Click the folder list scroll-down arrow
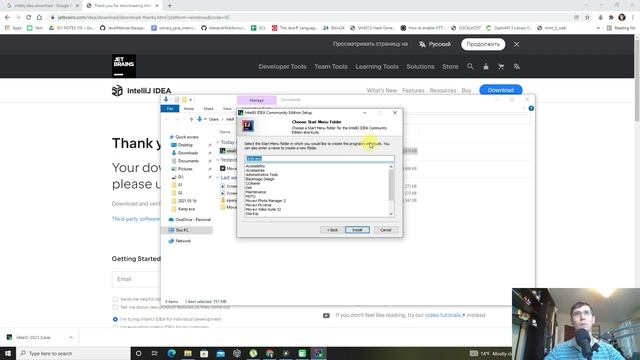 click(x=391, y=214)
